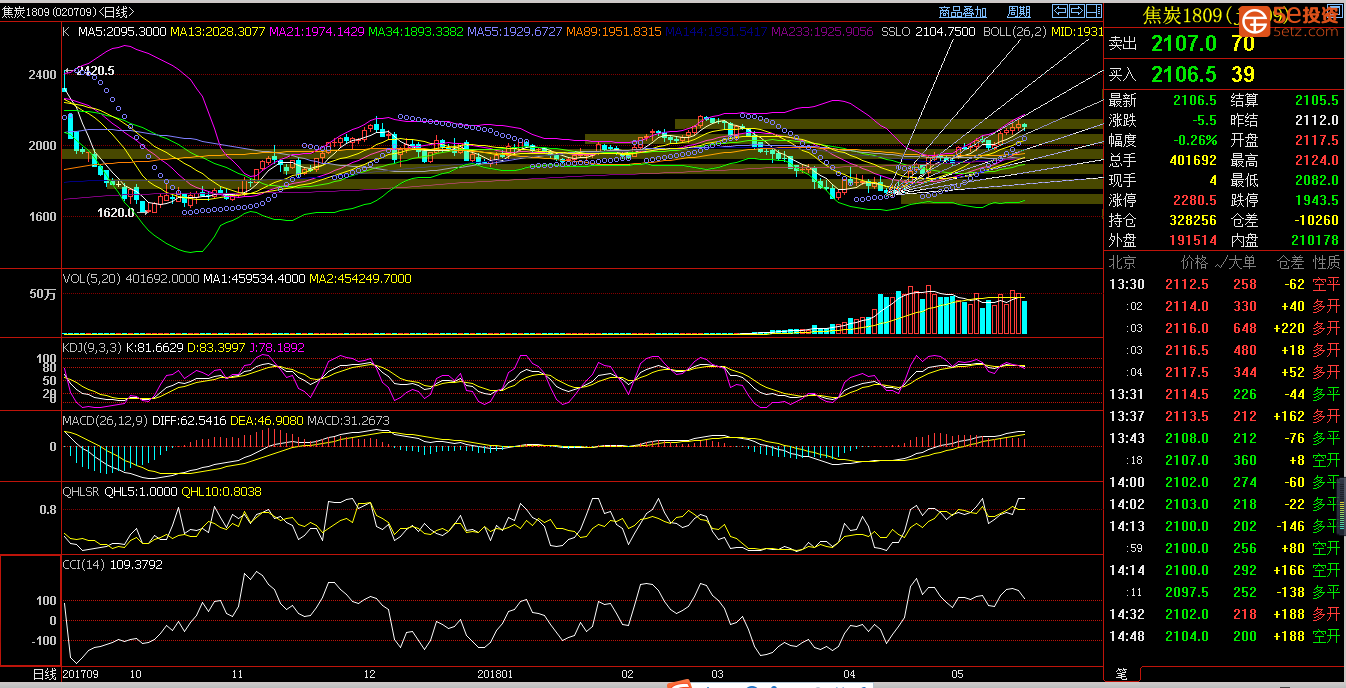Click the 1620.0 low price marker
The height and width of the screenshot is (688, 1346).
[116, 213]
